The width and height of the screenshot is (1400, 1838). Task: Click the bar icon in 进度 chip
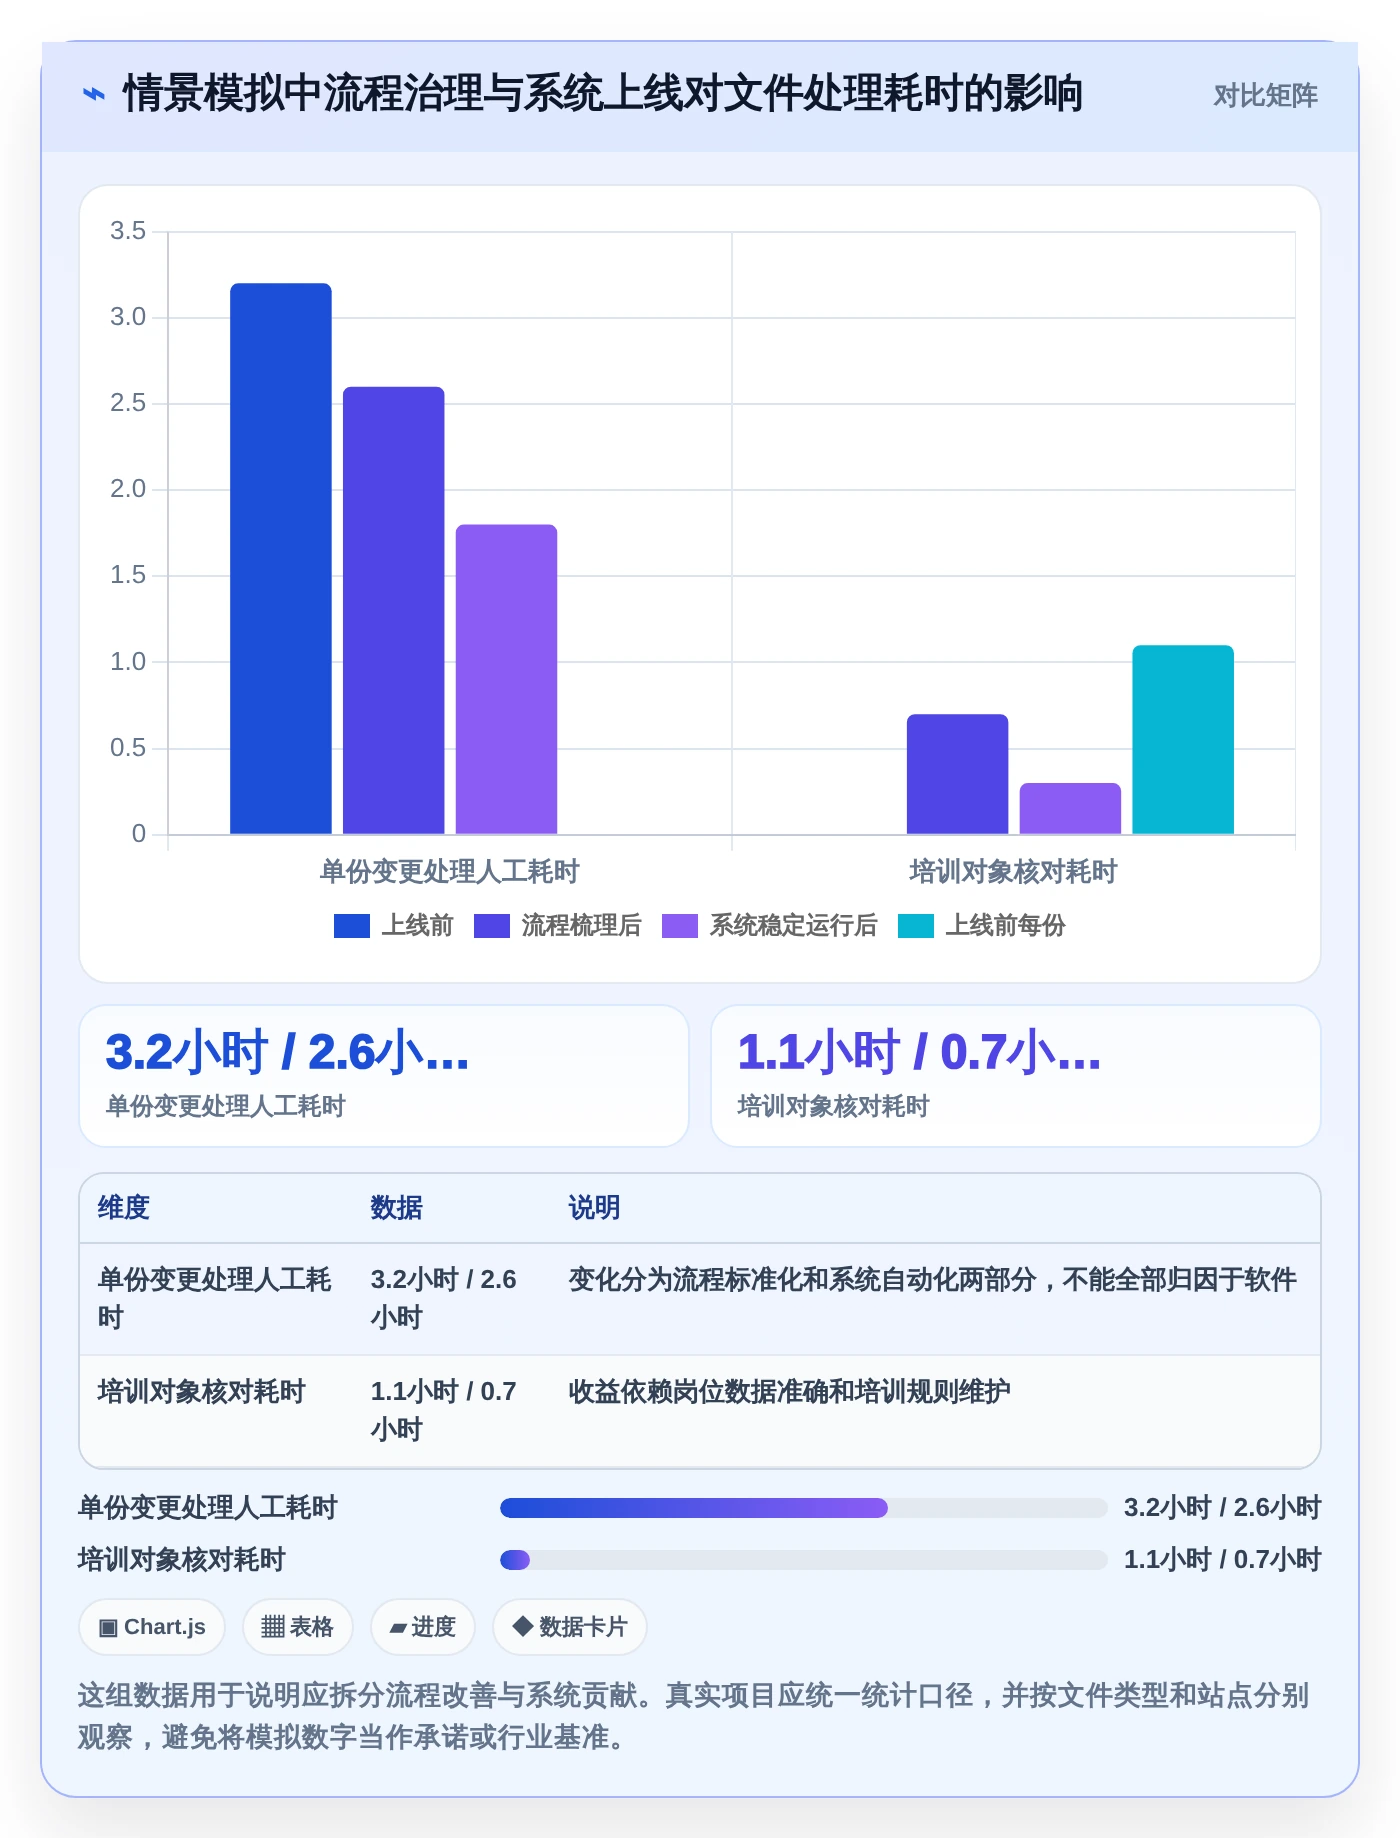point(398,1629)
